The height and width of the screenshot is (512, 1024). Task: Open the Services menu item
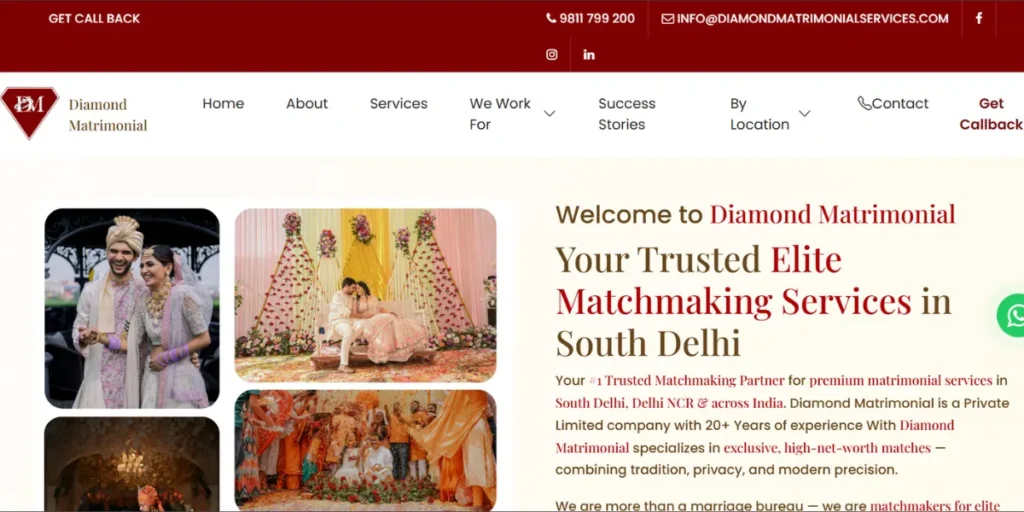click(398, 103)
